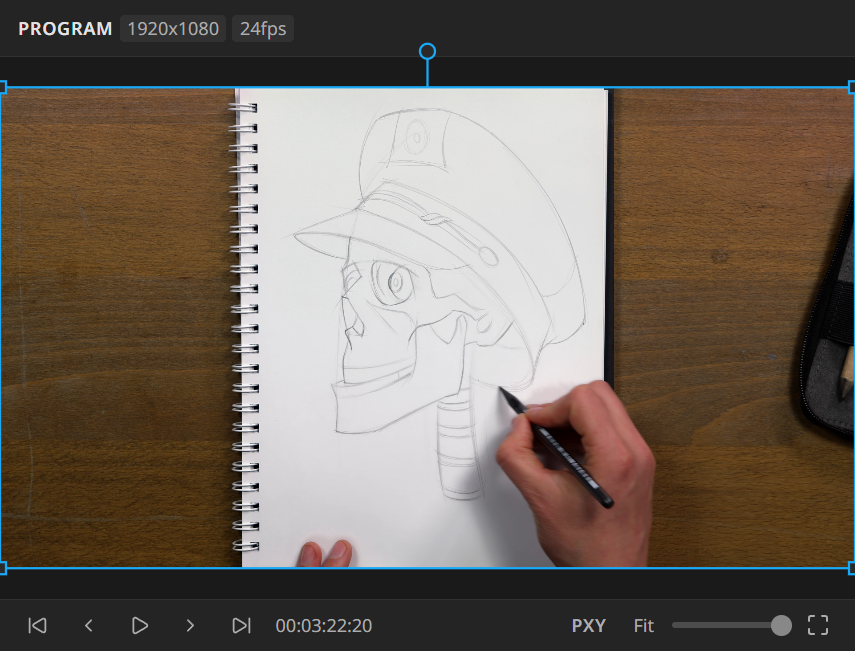Click the top-left transform corner handle

[2, 87]
